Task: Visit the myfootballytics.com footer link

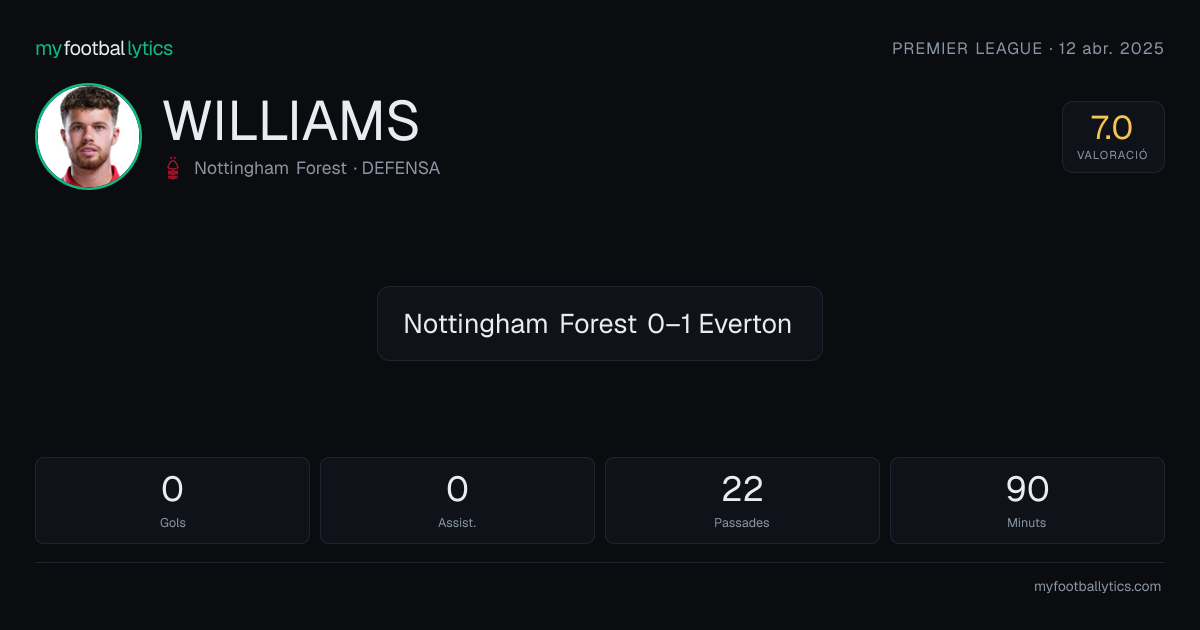Action: click(1097, 587)
